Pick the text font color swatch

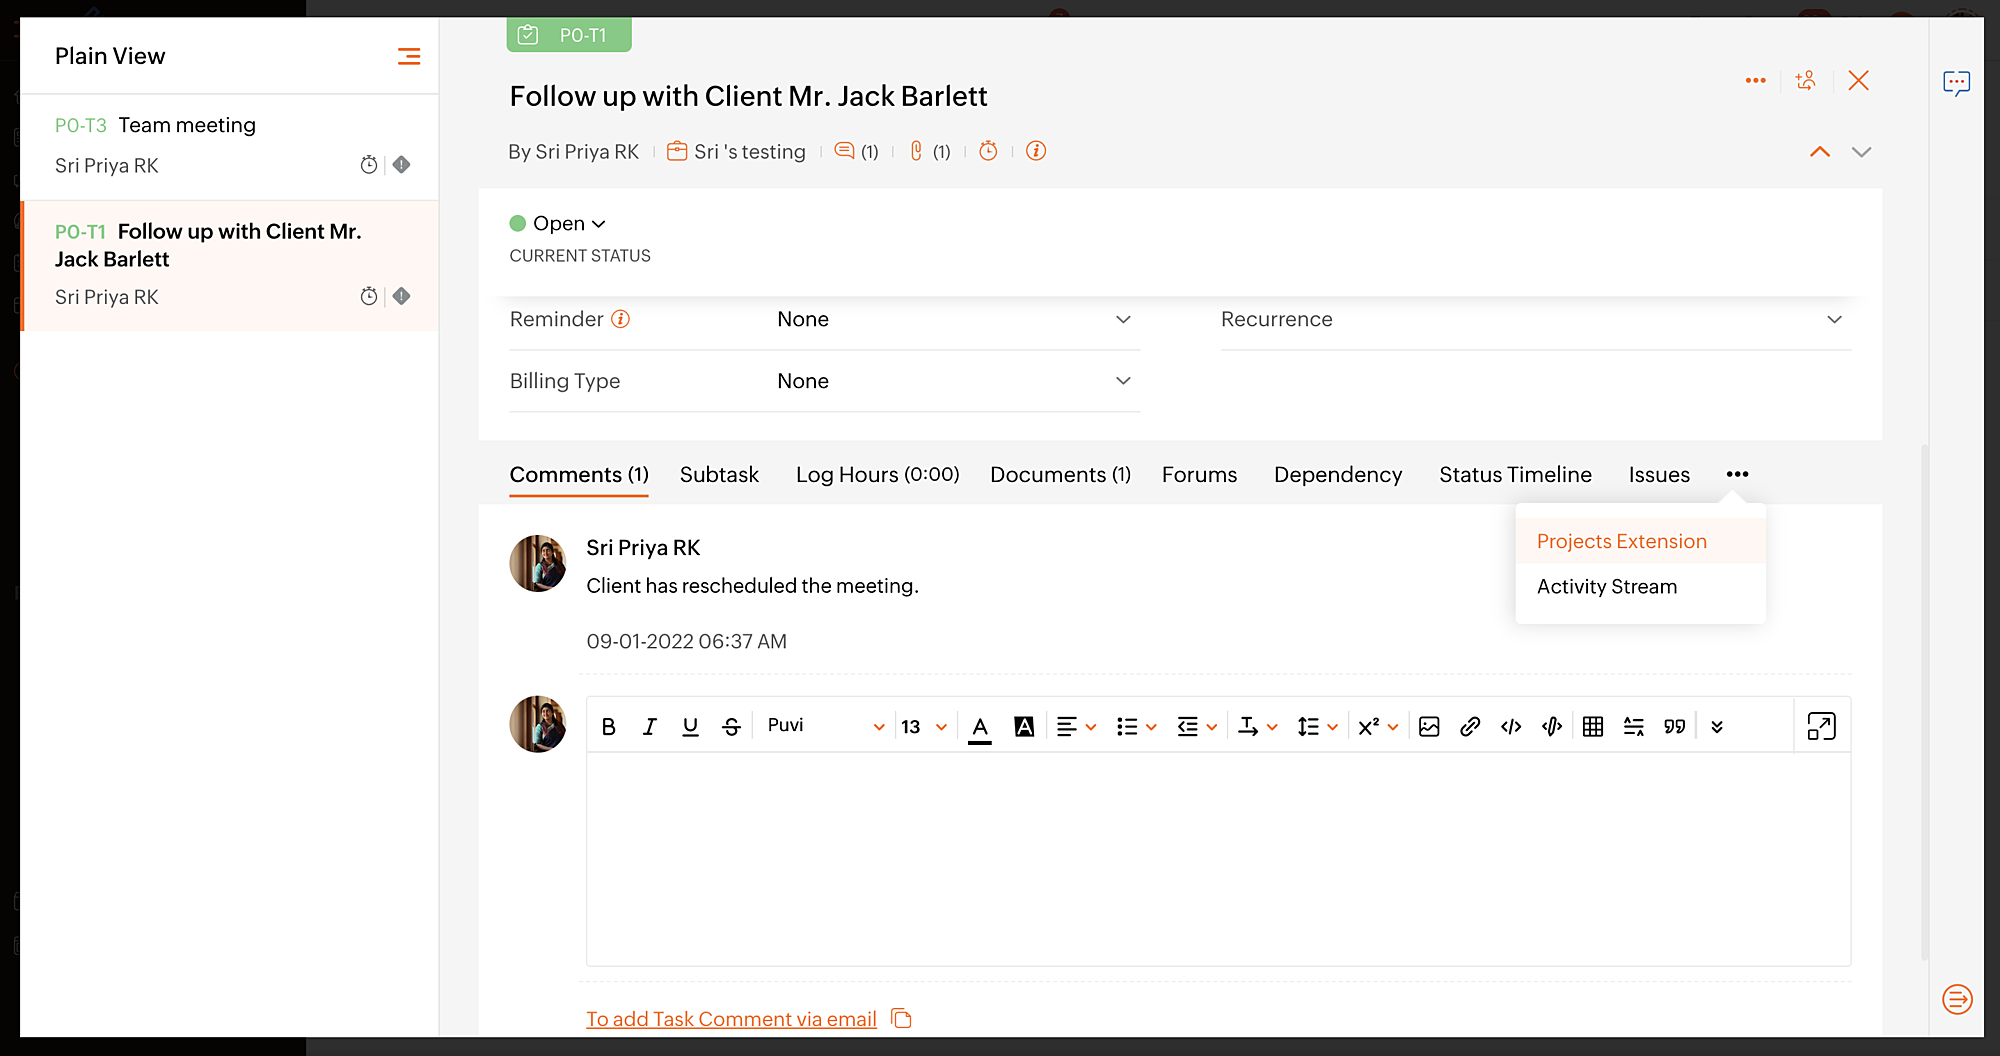click(x=980, y=727)
